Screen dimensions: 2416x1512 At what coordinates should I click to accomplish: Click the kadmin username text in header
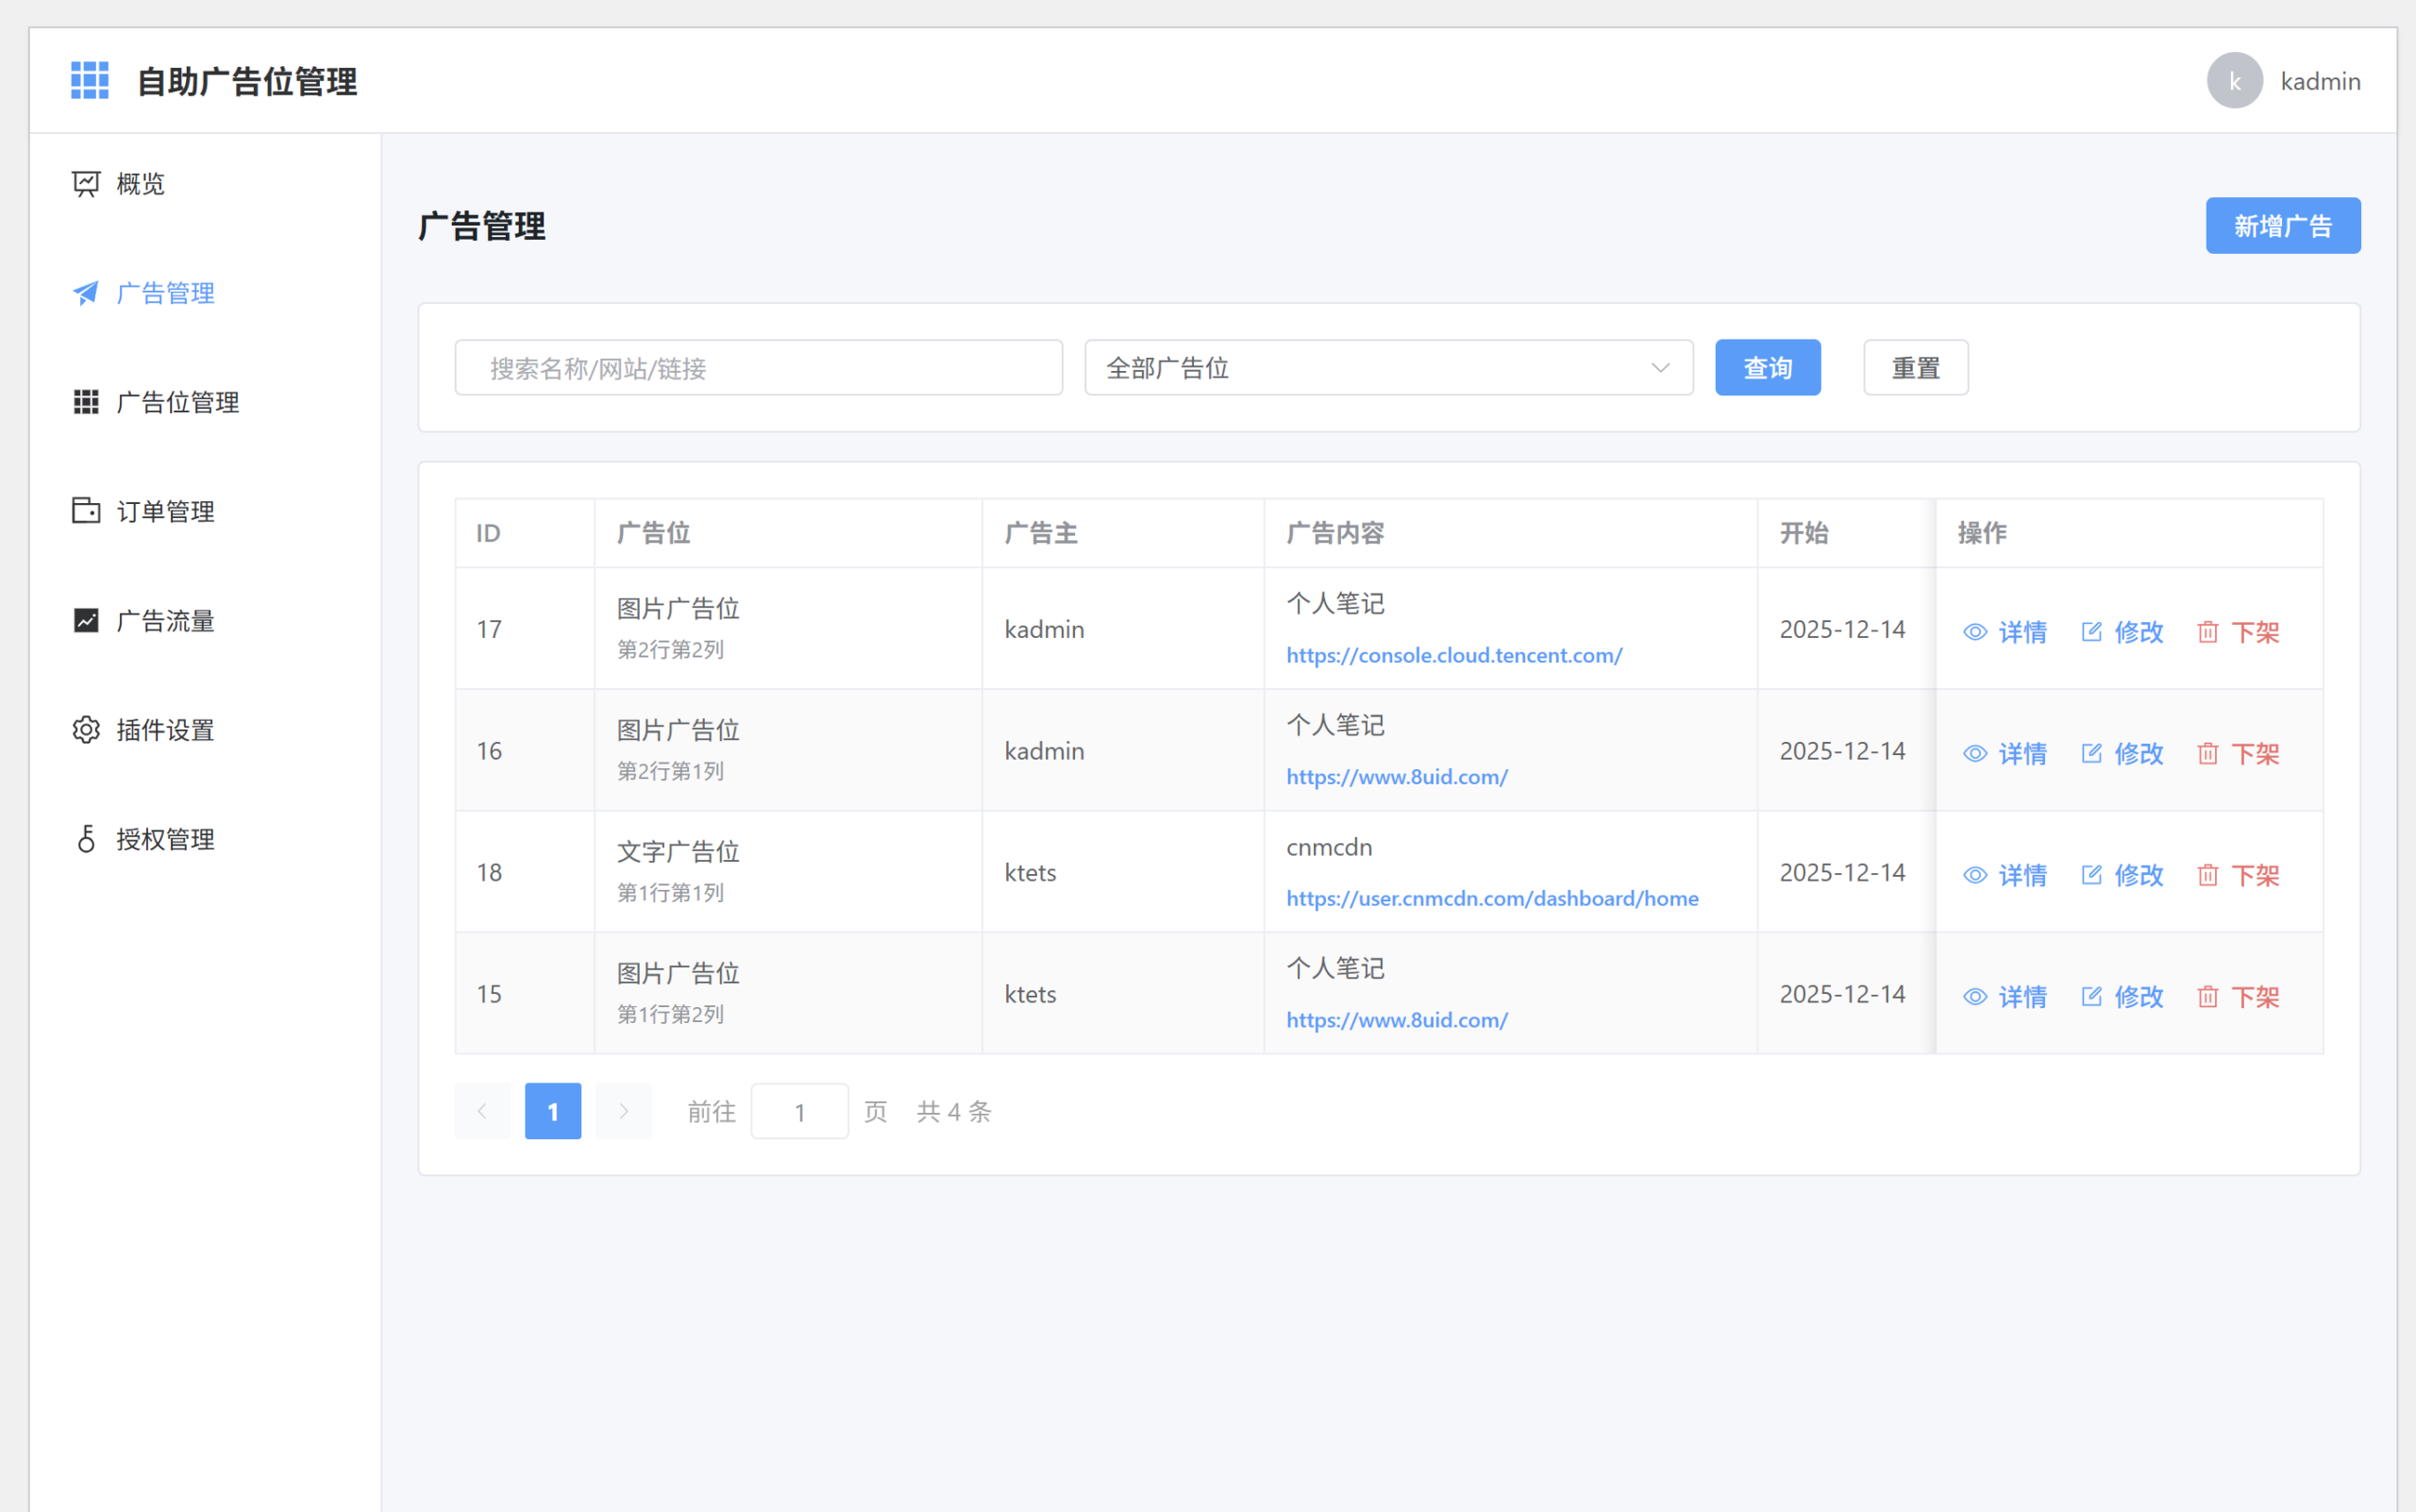(2321, 81)
